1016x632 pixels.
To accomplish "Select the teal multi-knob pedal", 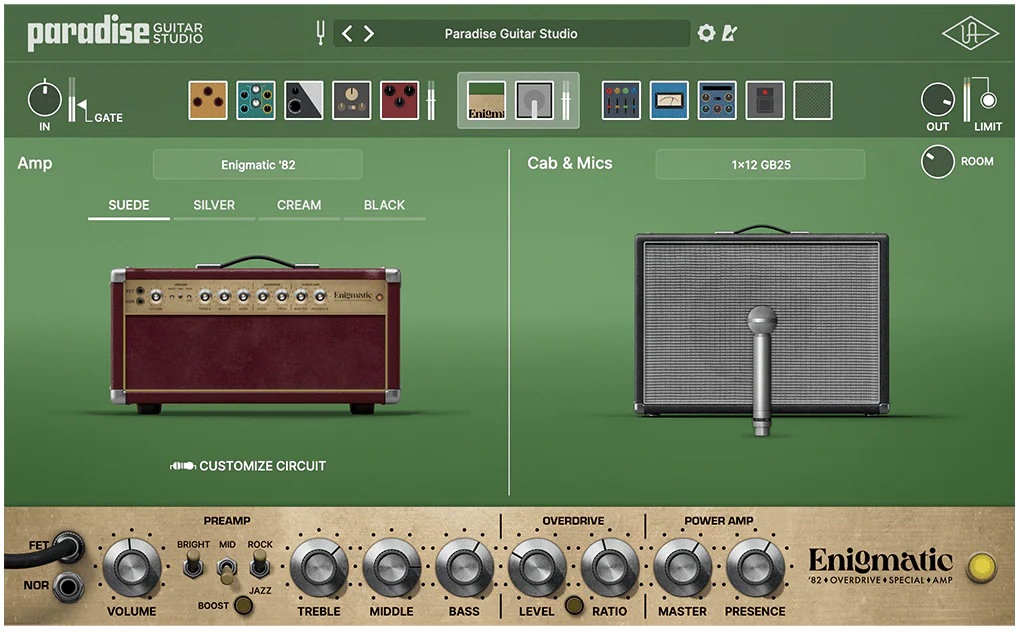I will 256,100.
